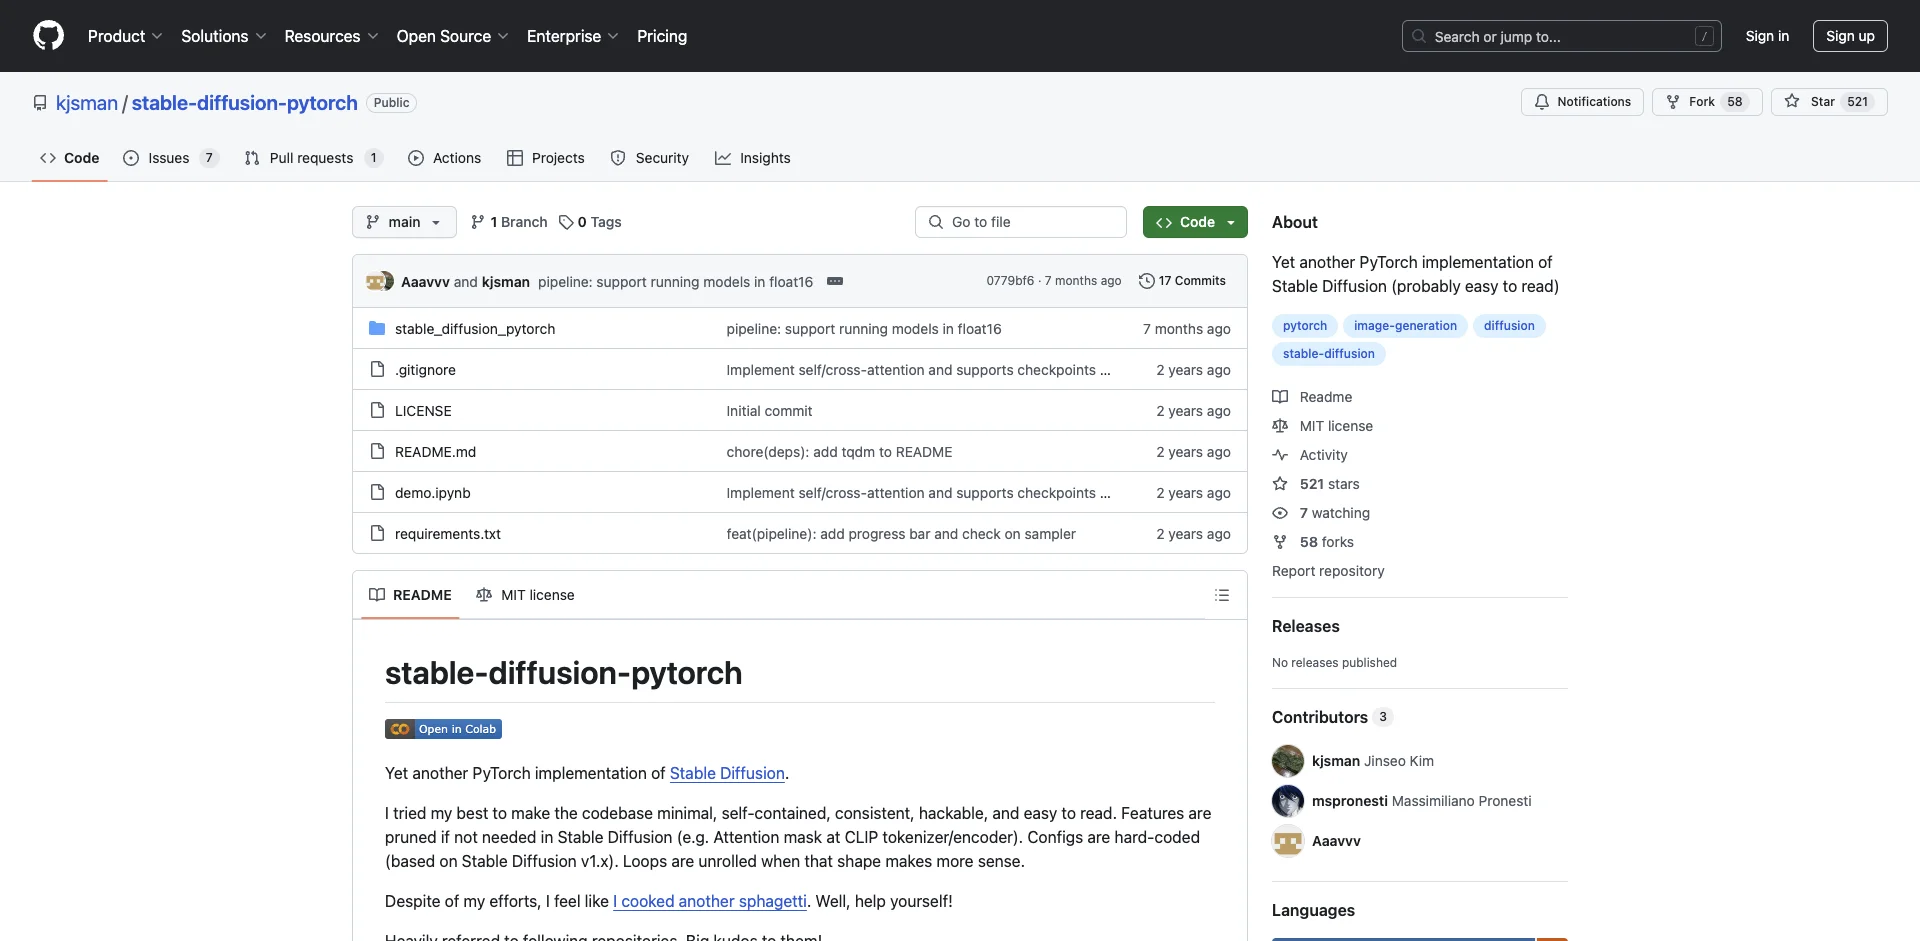Click the Sign up button
Image resolution: width=1920 pixels, height=941 pixels.
[1850, 36]
